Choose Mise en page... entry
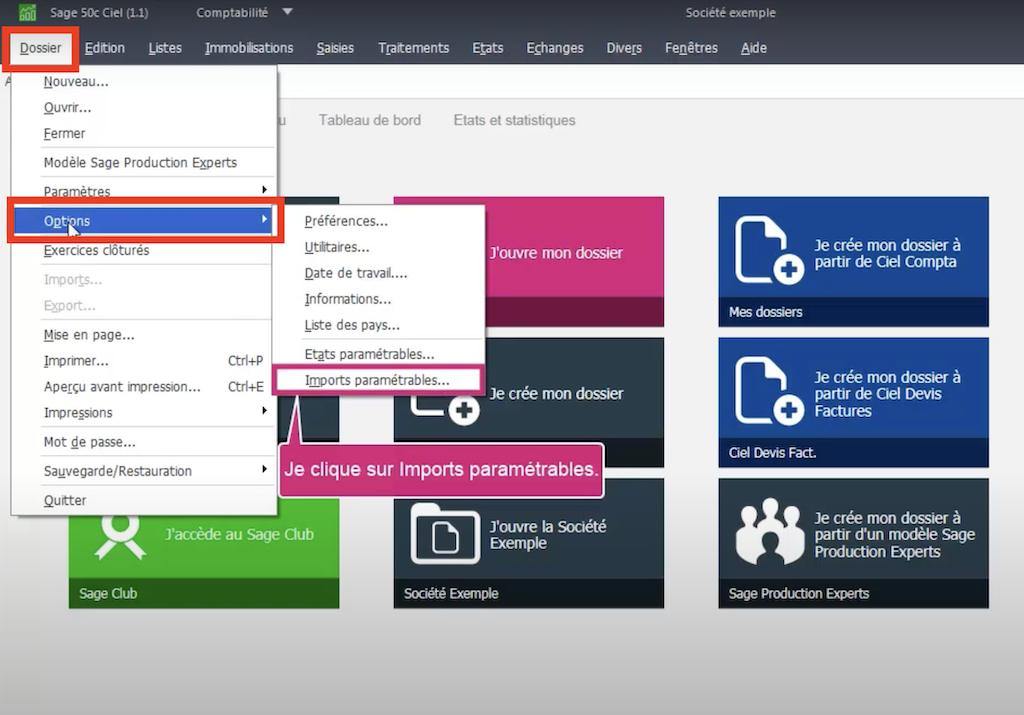Screen dimensions: 1024x715 click(143, 335)
